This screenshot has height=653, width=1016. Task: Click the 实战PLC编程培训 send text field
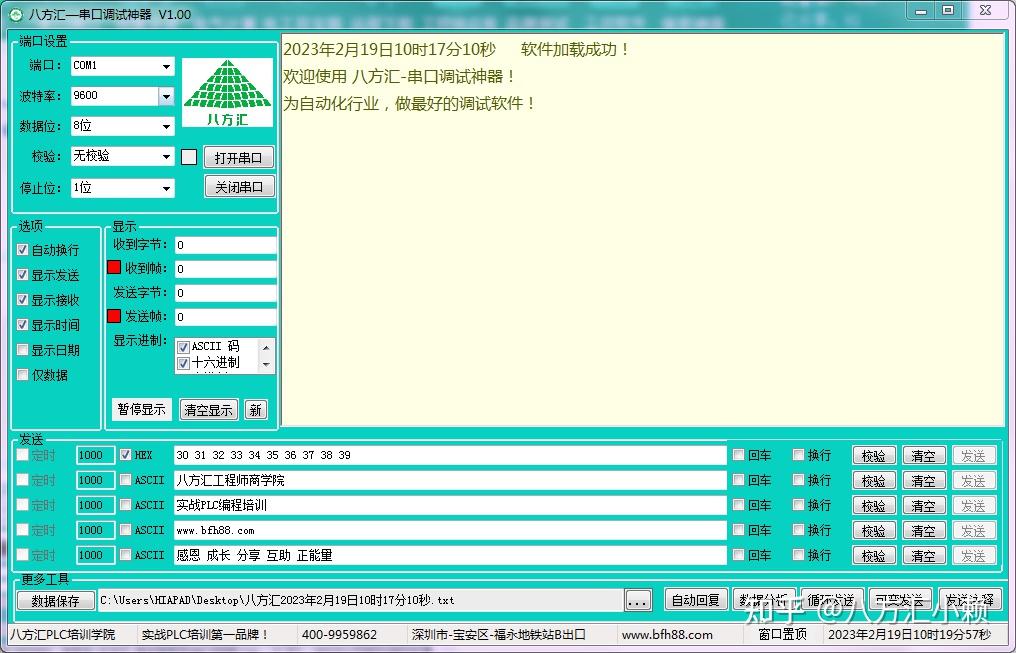450,505
